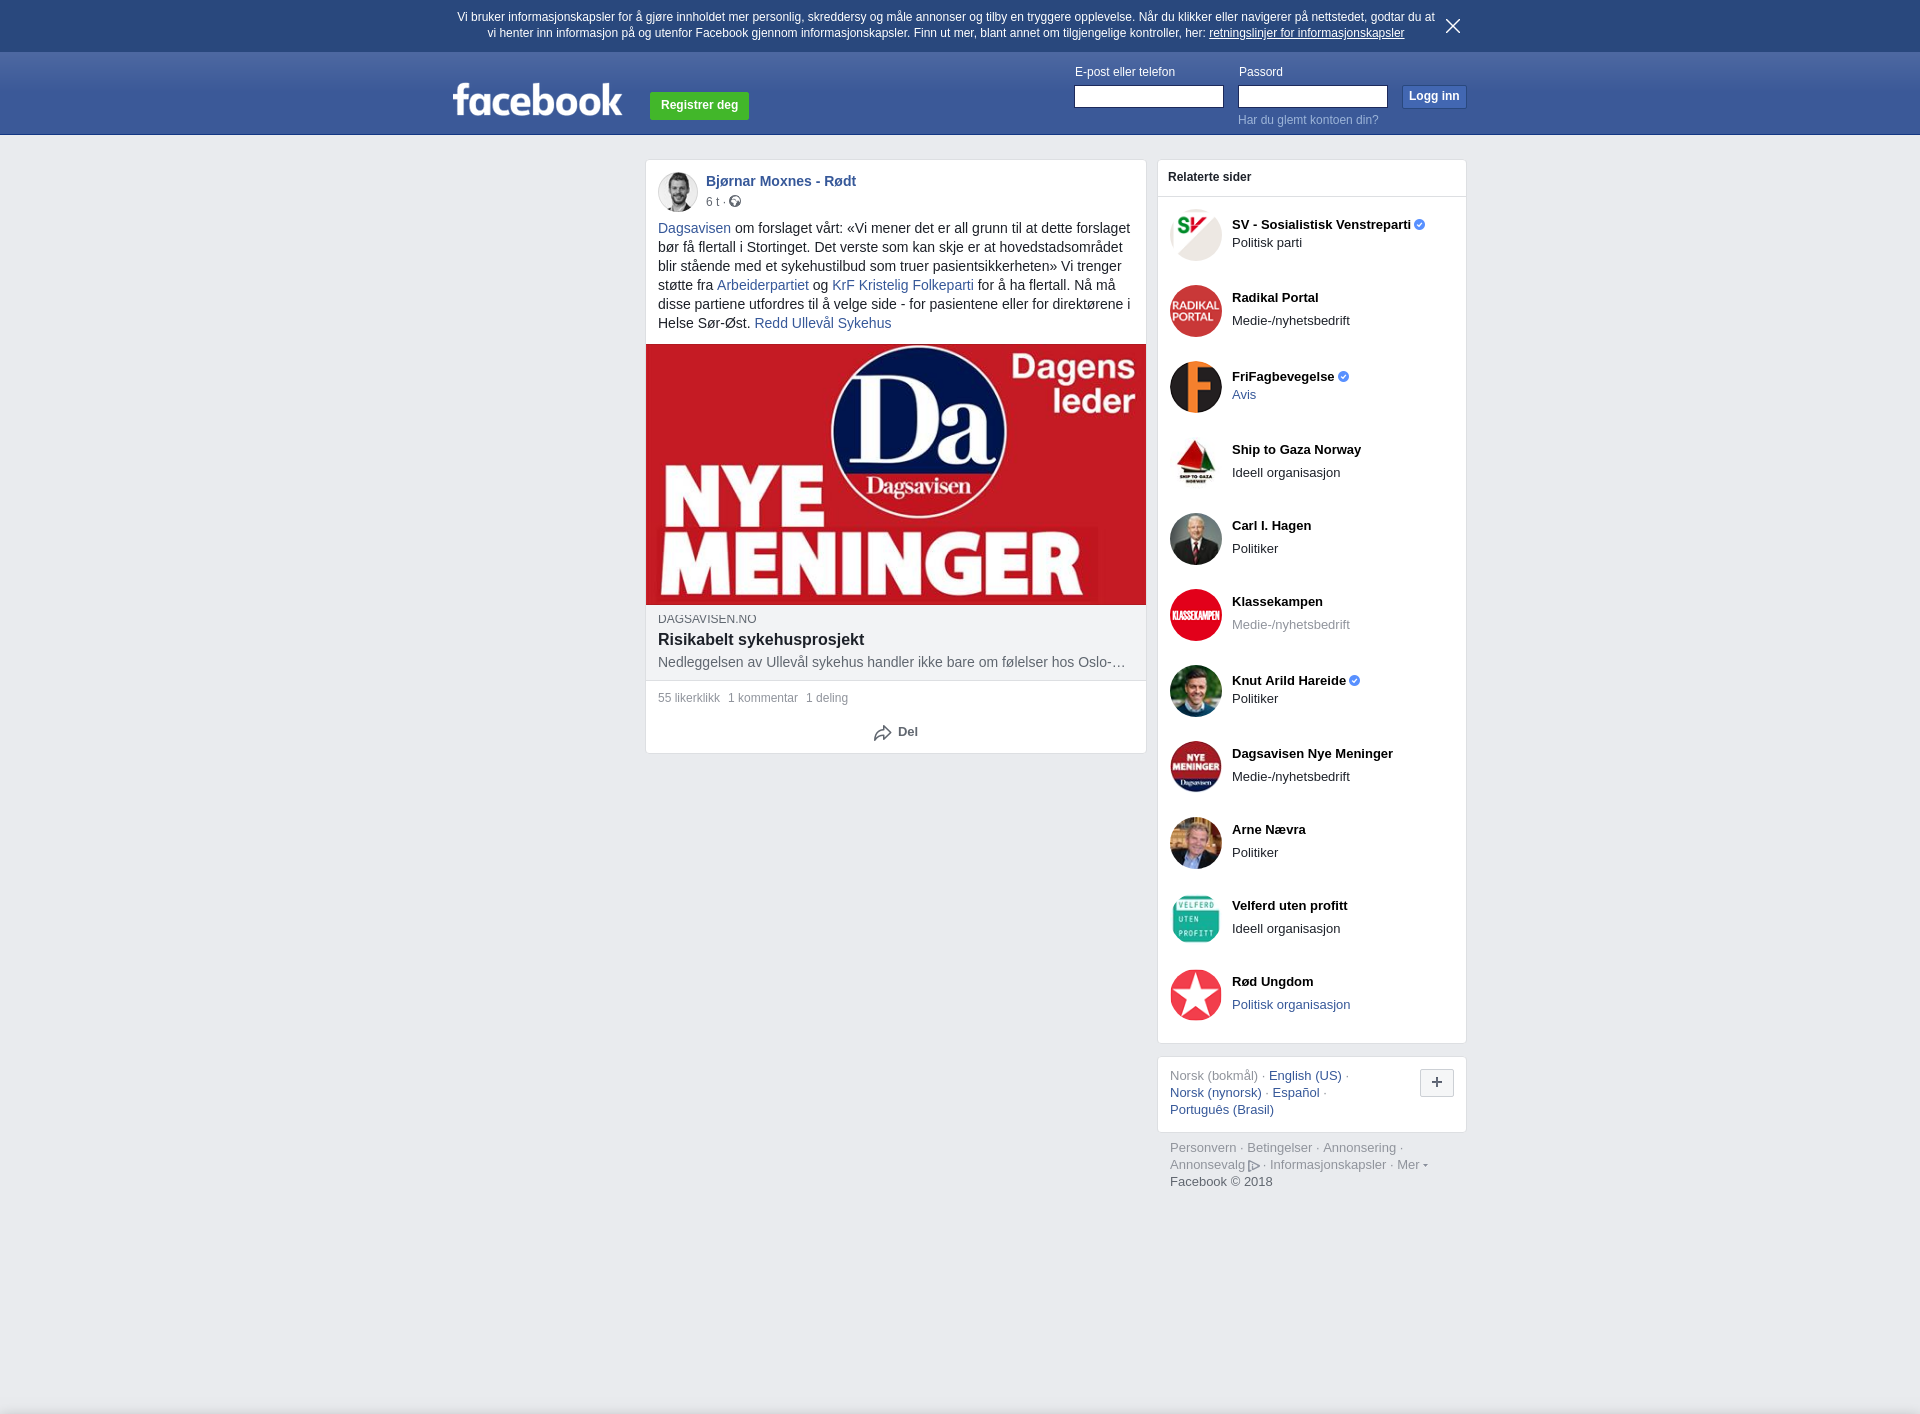Open Har du glemt kontoen din link

tap(1308, 120)
